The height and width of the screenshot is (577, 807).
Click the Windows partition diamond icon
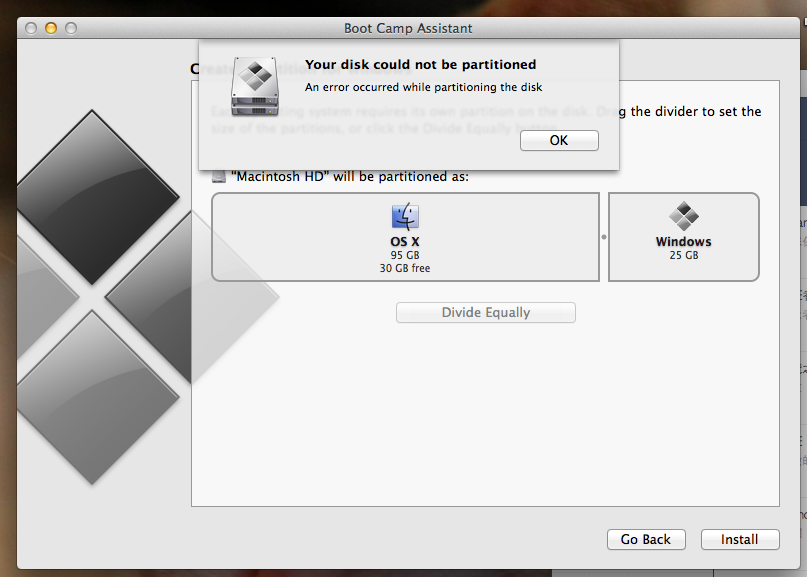[x=683, y=216]
